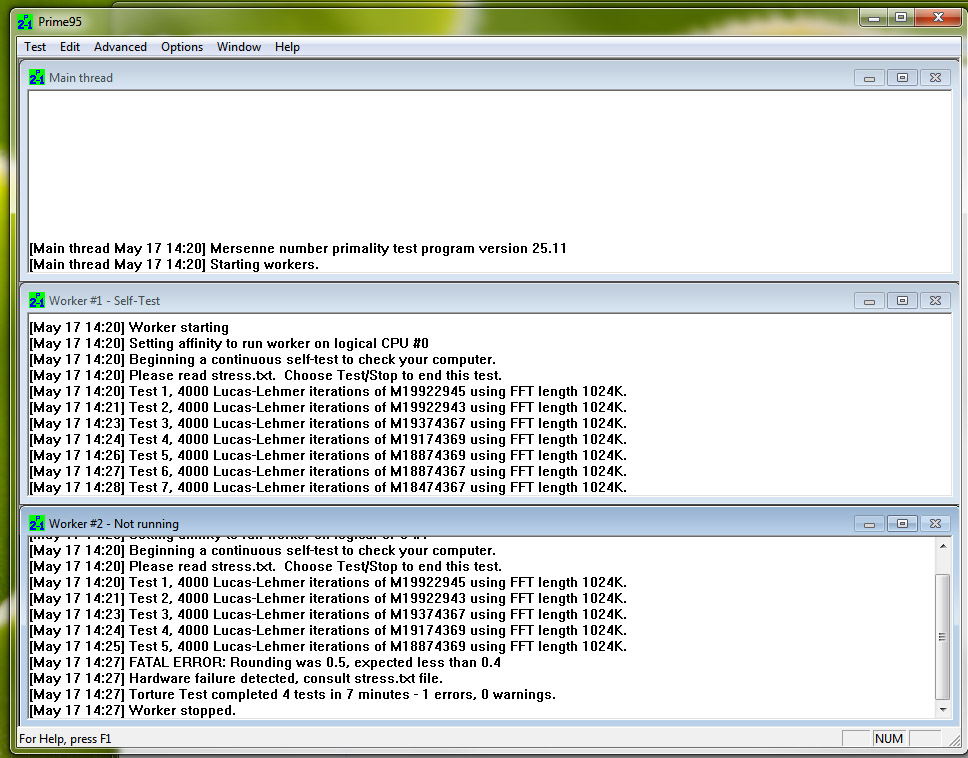Open the Test menu
The height and width of the screenshot is (758, 968).
point(35,47)
